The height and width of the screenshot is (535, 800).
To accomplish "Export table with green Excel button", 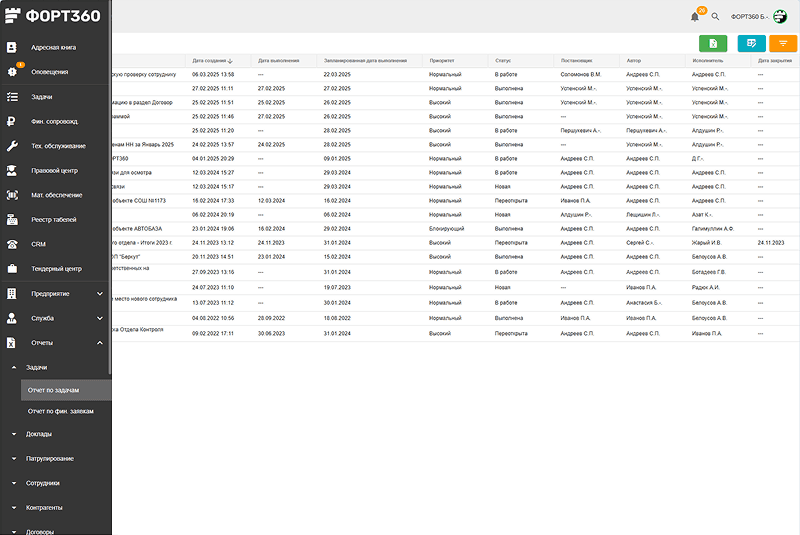I will pyautogui.click(x=713, y=43).
